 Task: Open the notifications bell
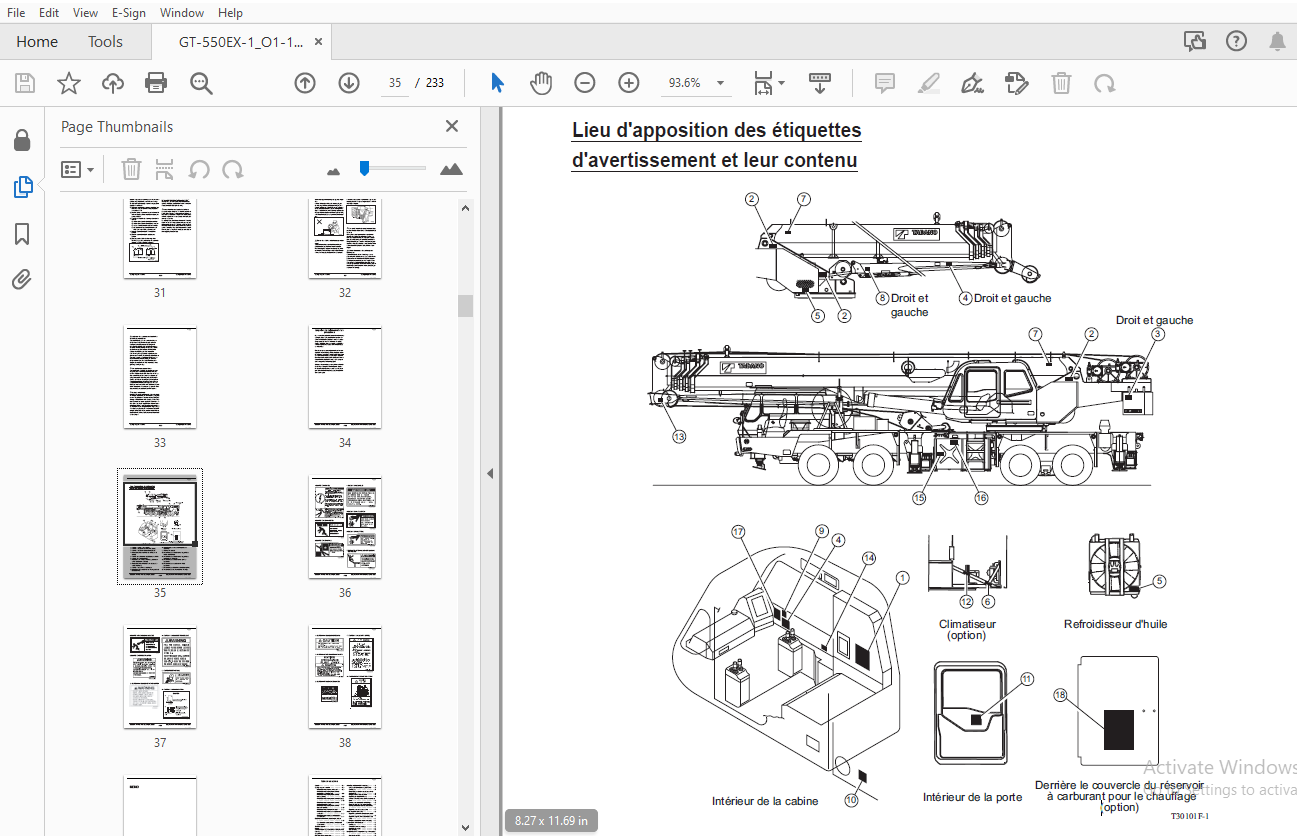pyautogui.click(x=1277, y=41)
